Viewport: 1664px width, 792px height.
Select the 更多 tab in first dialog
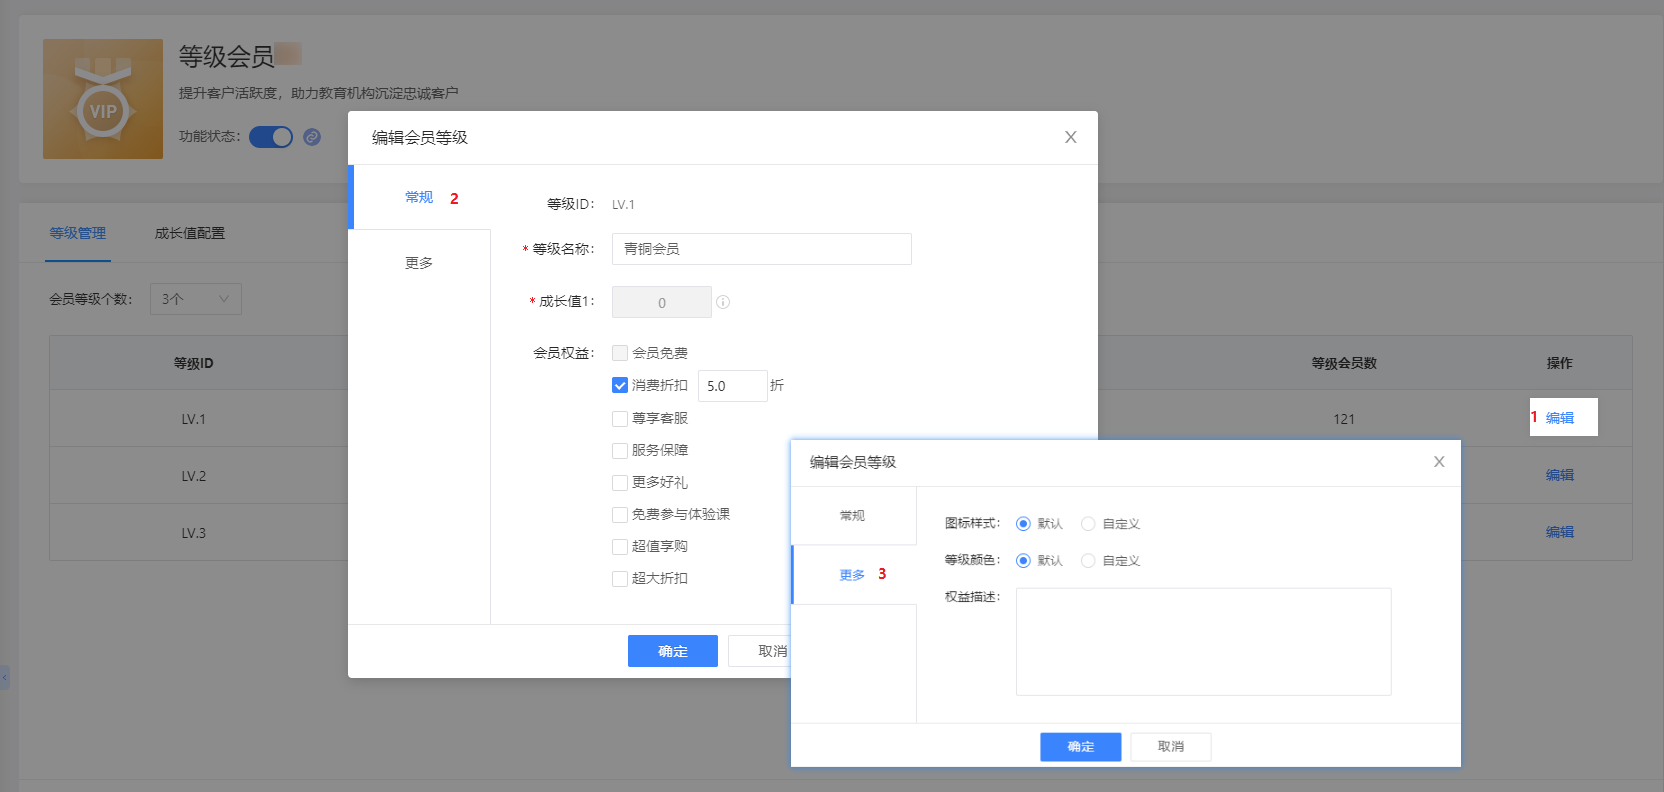point(419,263)
